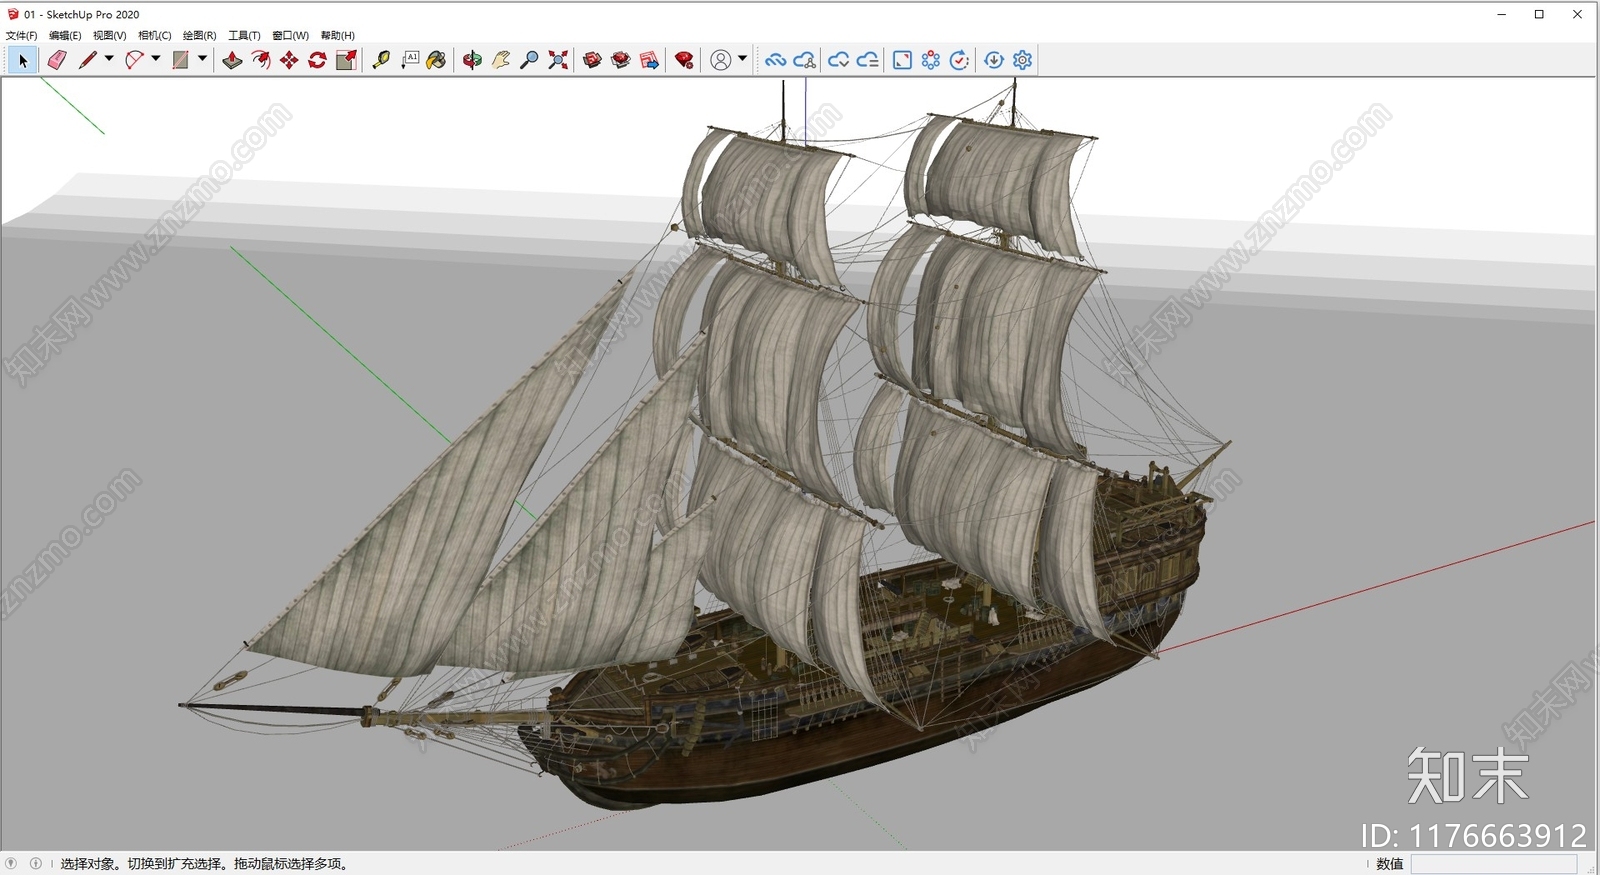This screenshot has width=1600, height=875.
Task: Click the download update circular icon
Action: tap(994, 61)
